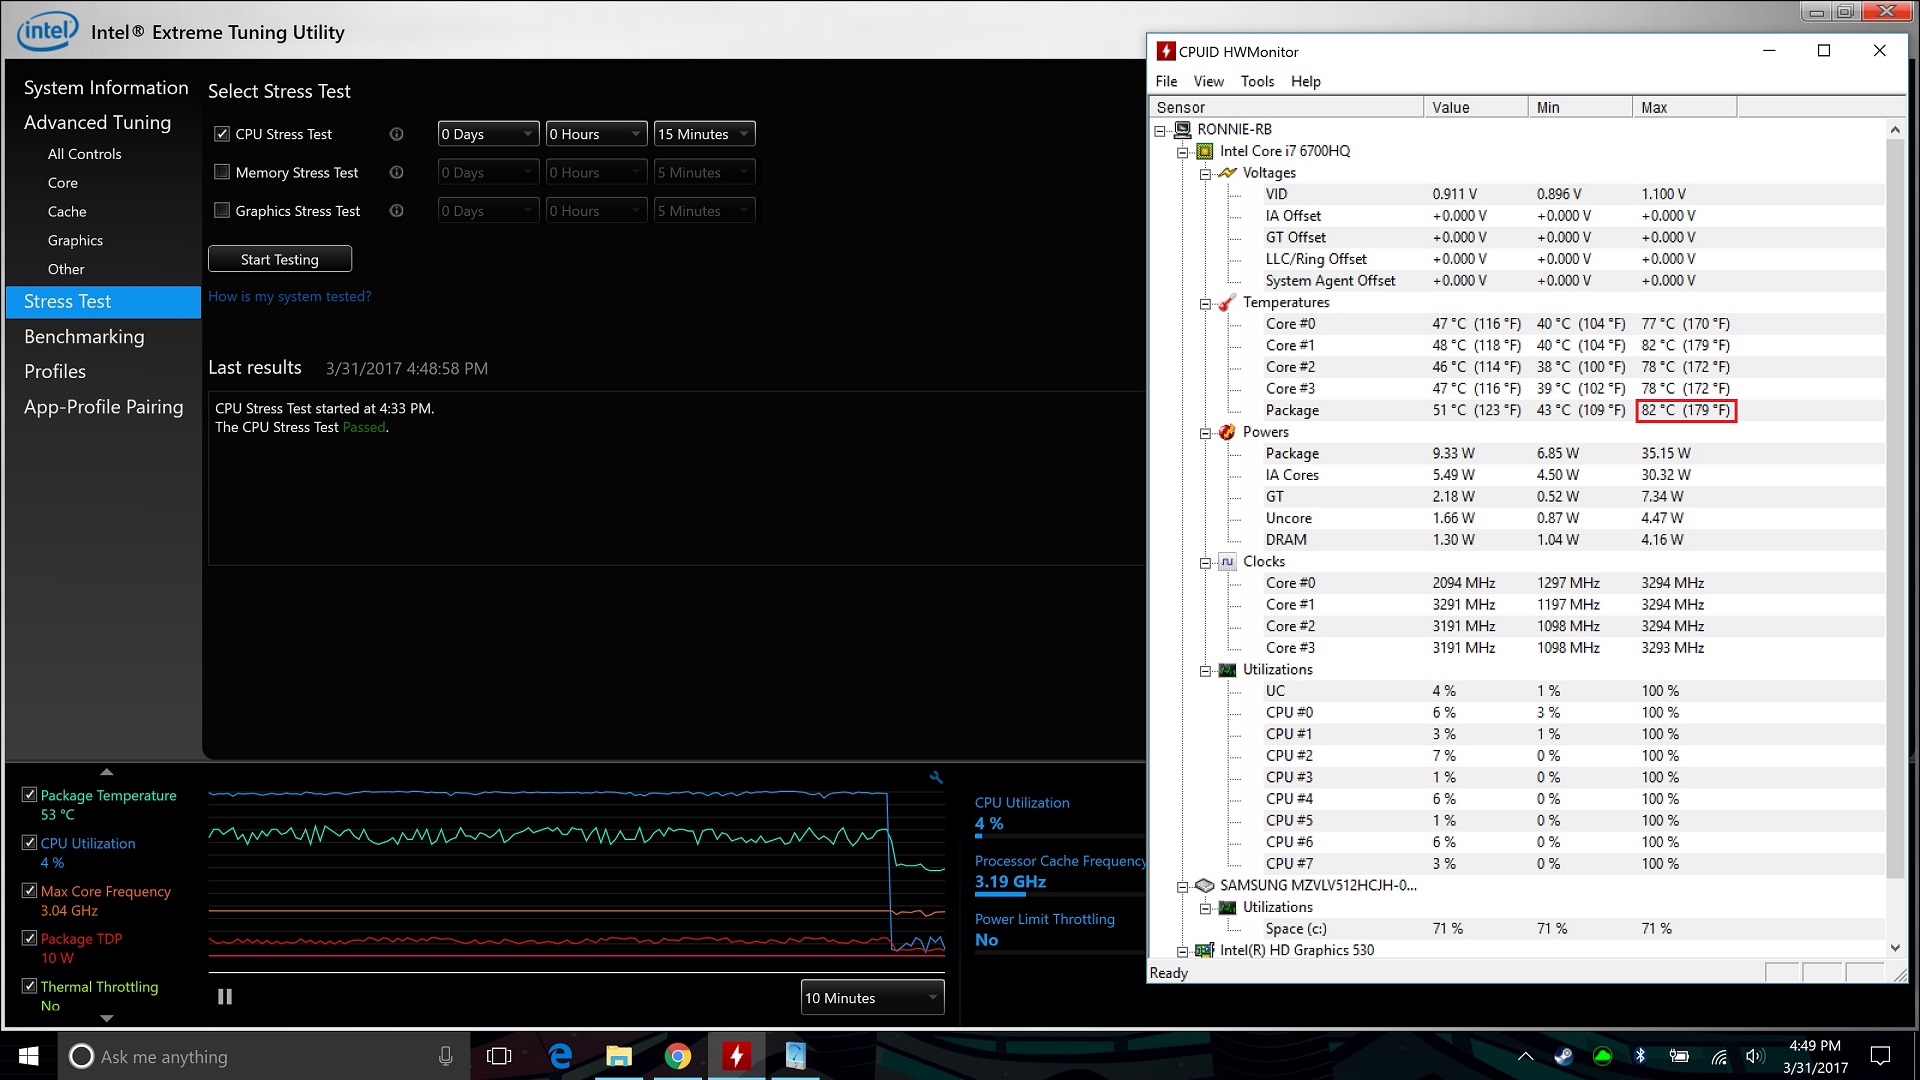Open HWMonitor Tools menu
The image size is (1920, 1080).
click(1257, 81)
